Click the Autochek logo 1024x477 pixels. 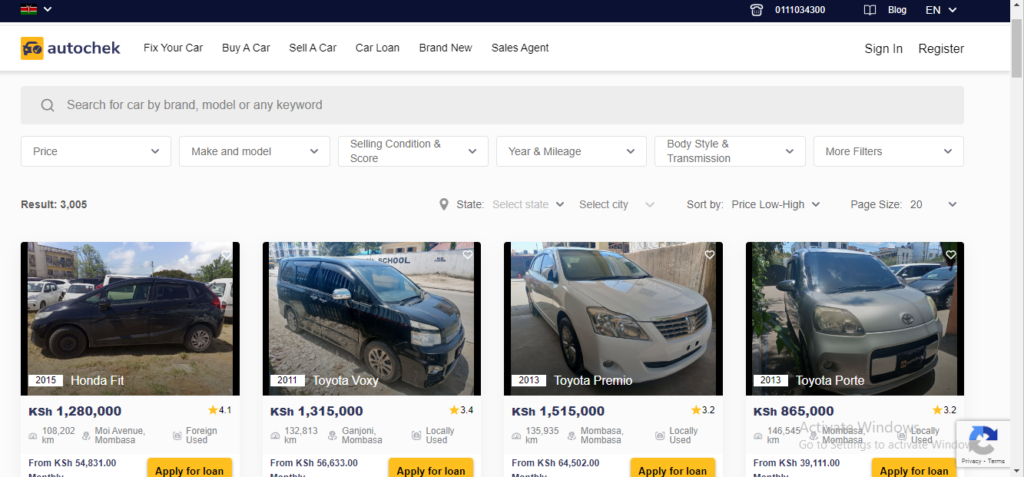[x=71, y=48]
